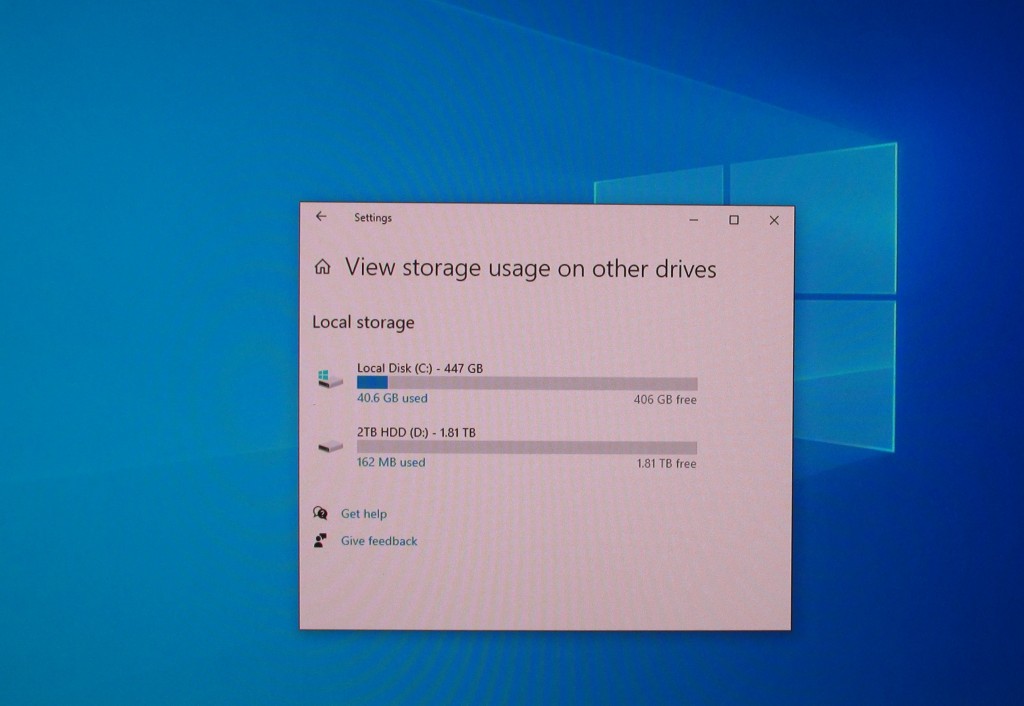The width and height of the screenshot is (1024, 706).
Task: Click 'View storage usage on other drives' title
Action: coord(530,268)
